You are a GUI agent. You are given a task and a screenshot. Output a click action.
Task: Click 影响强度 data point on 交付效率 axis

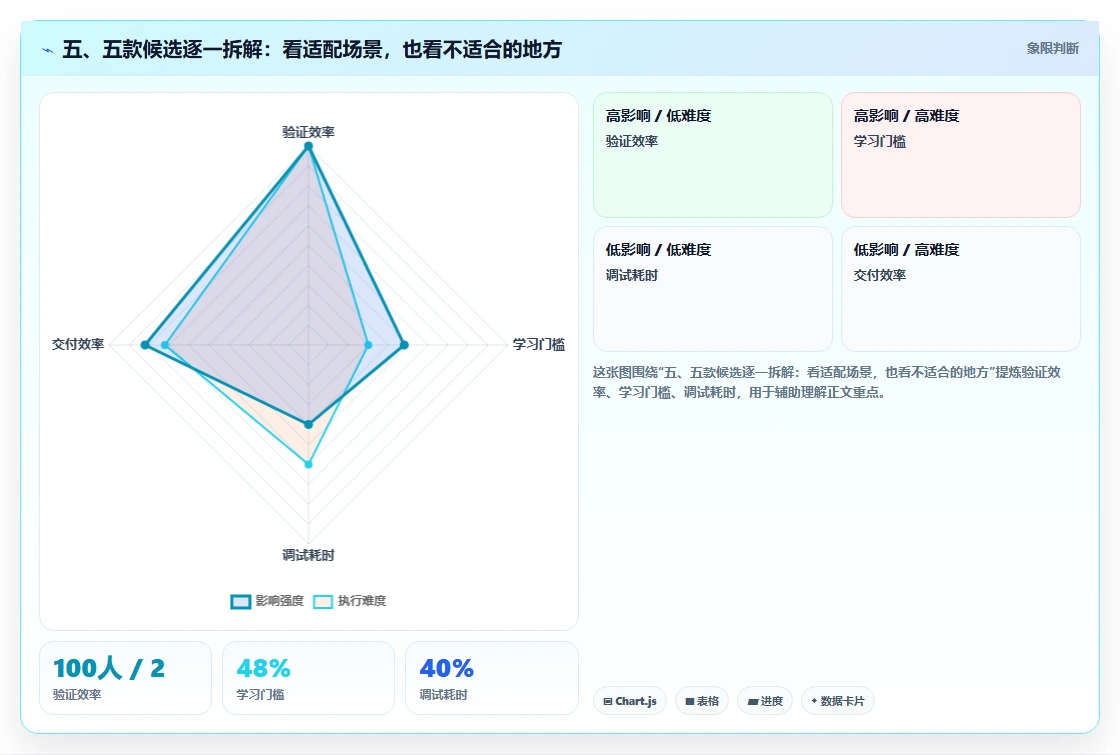[145, 345]
